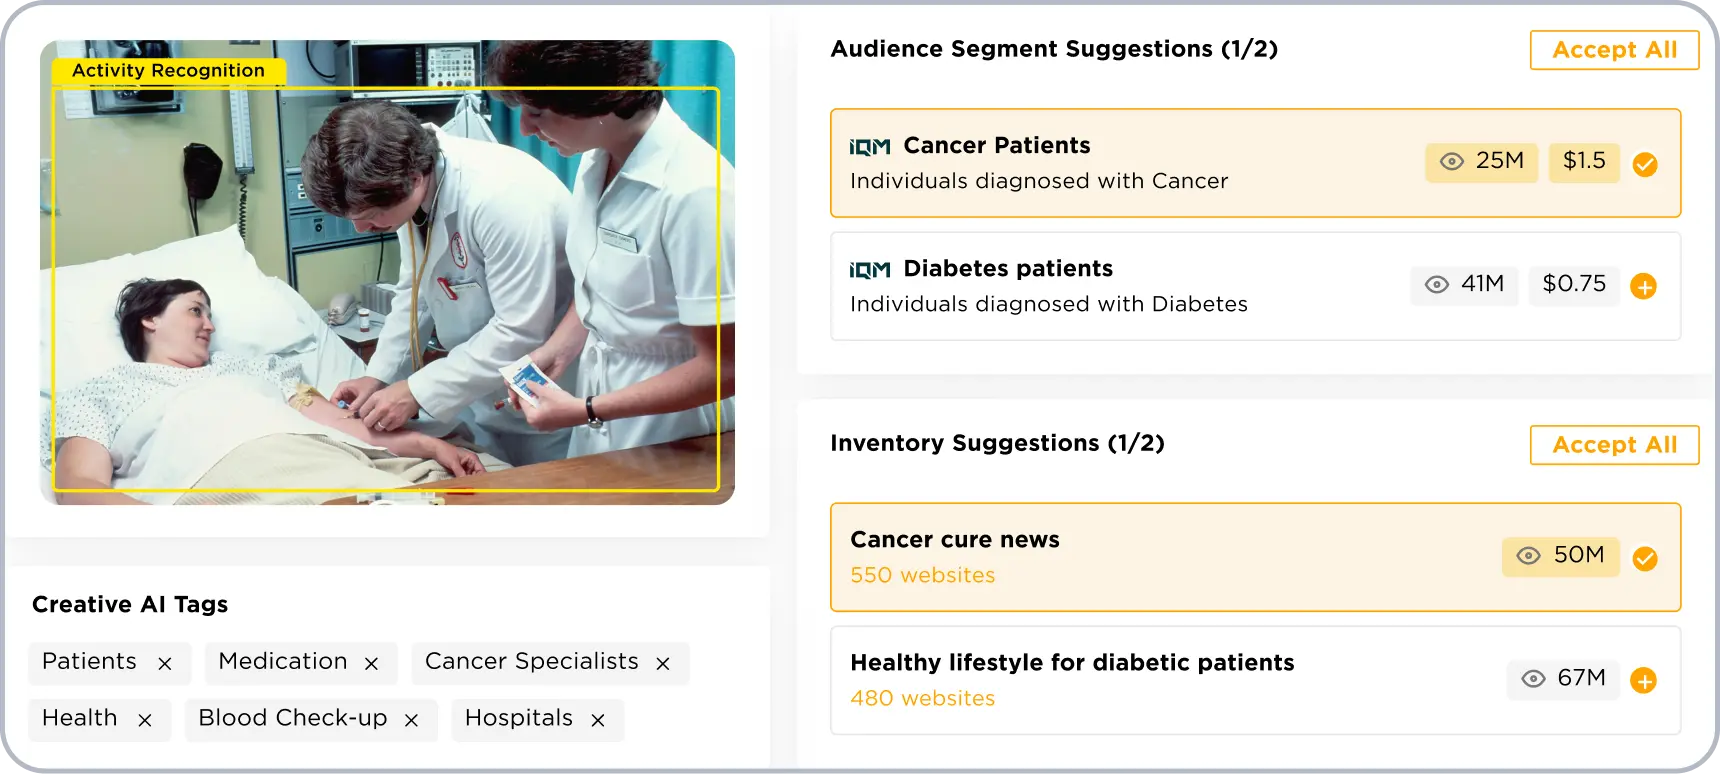The width and height of the screenshot is (1720, 774).
Task: Delete the Cancer Specialists tag
Action: (662, 664)
